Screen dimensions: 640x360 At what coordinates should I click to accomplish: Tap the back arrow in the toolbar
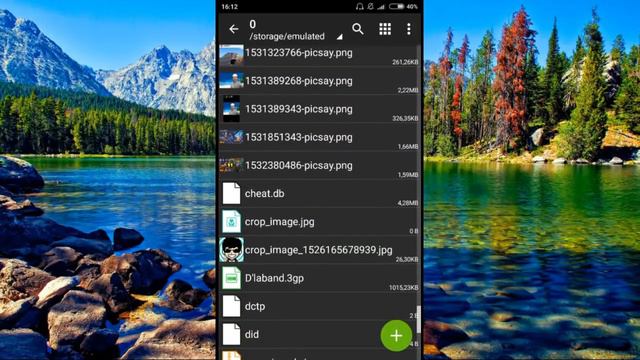[233, 29]
